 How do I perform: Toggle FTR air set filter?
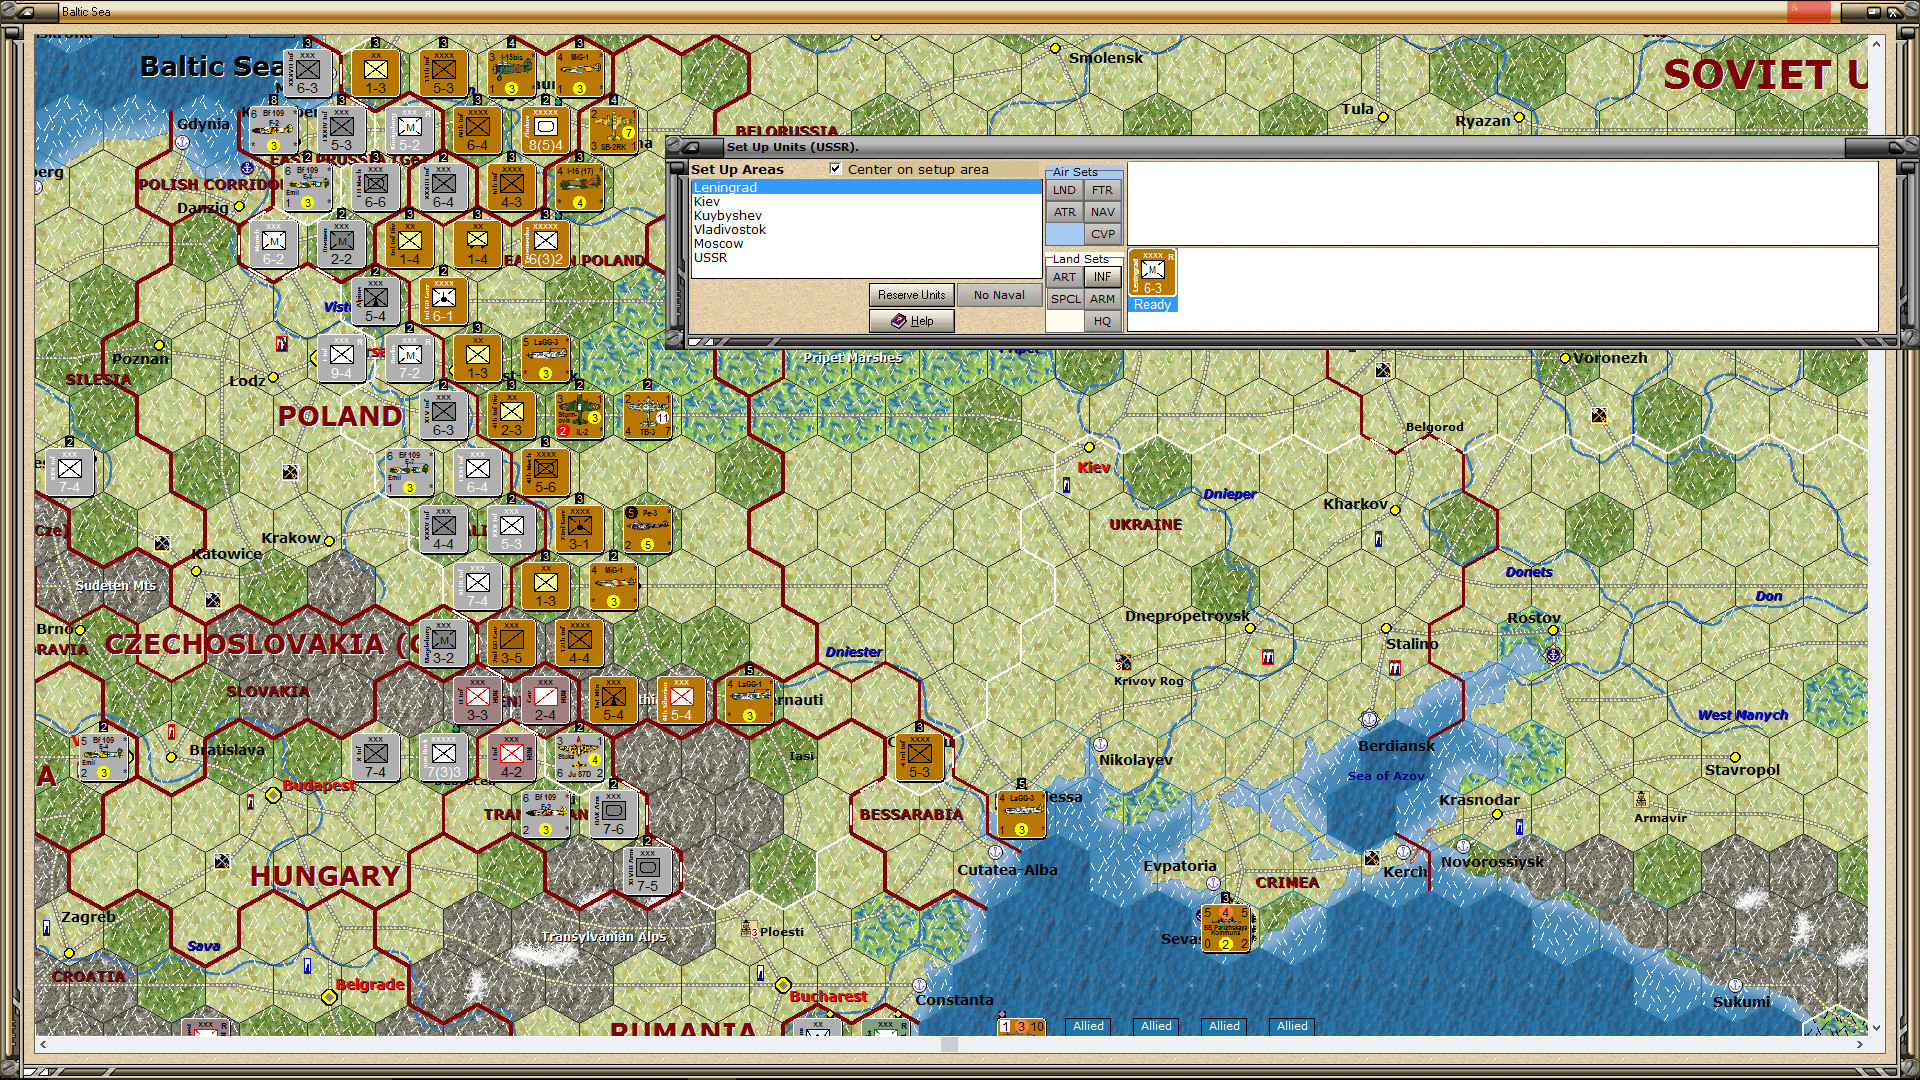click(x=1102, y=190)
